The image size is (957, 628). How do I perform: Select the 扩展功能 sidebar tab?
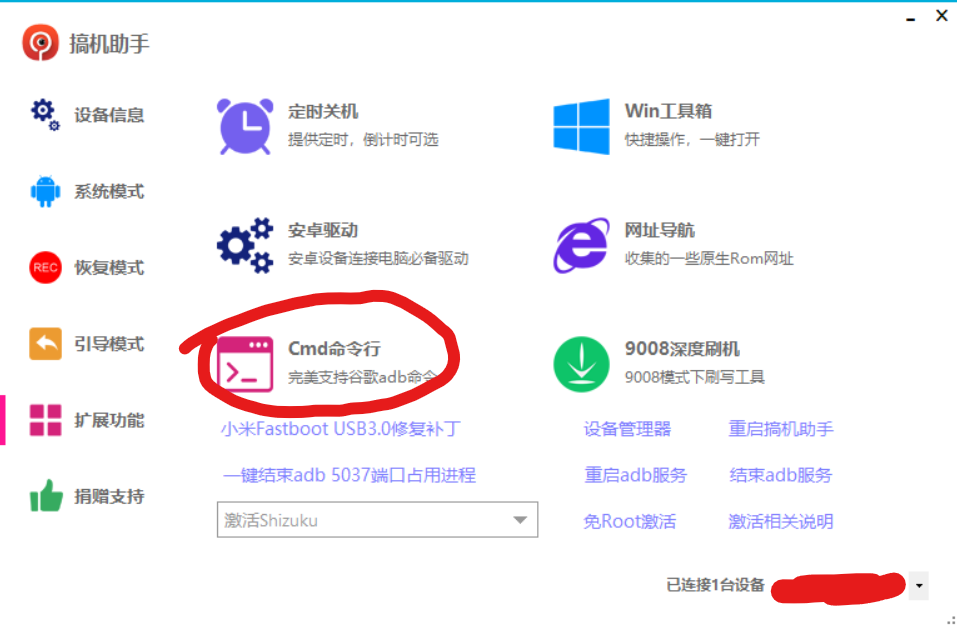point(108,420)
